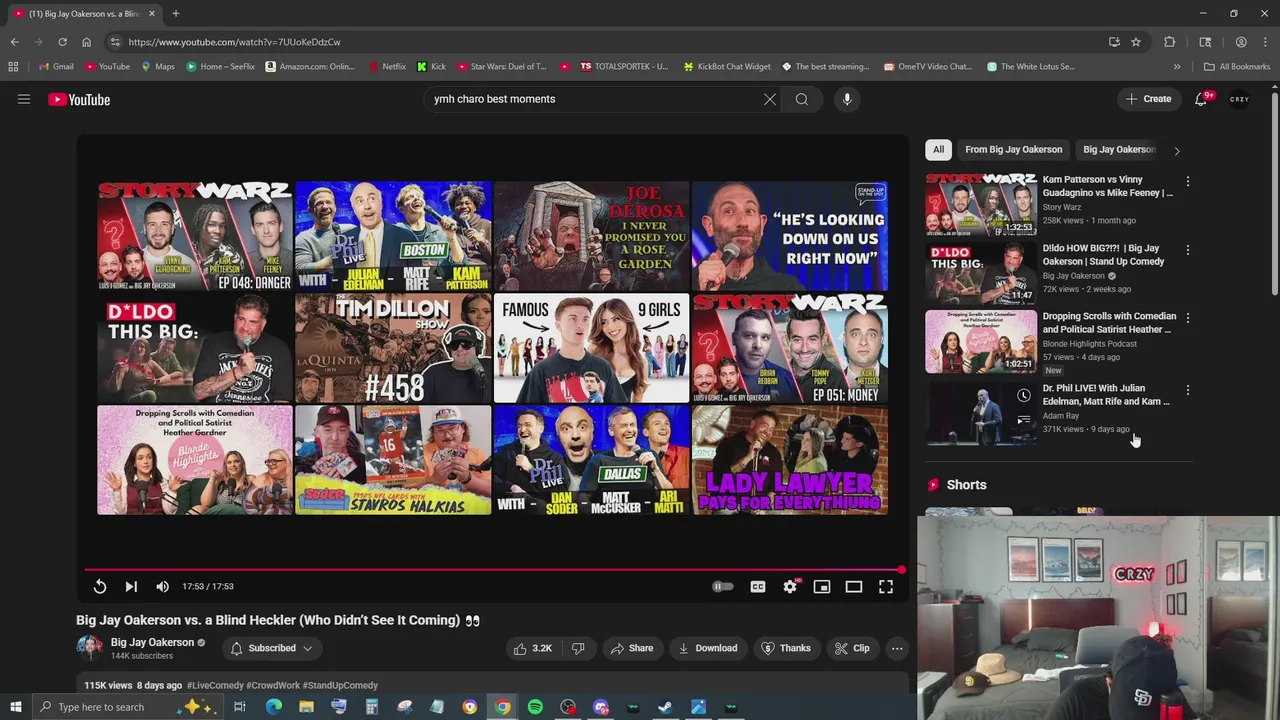This screenshot has width=1280, height=720.
Task: Open a new browser tab
Action: pos(175,14)
